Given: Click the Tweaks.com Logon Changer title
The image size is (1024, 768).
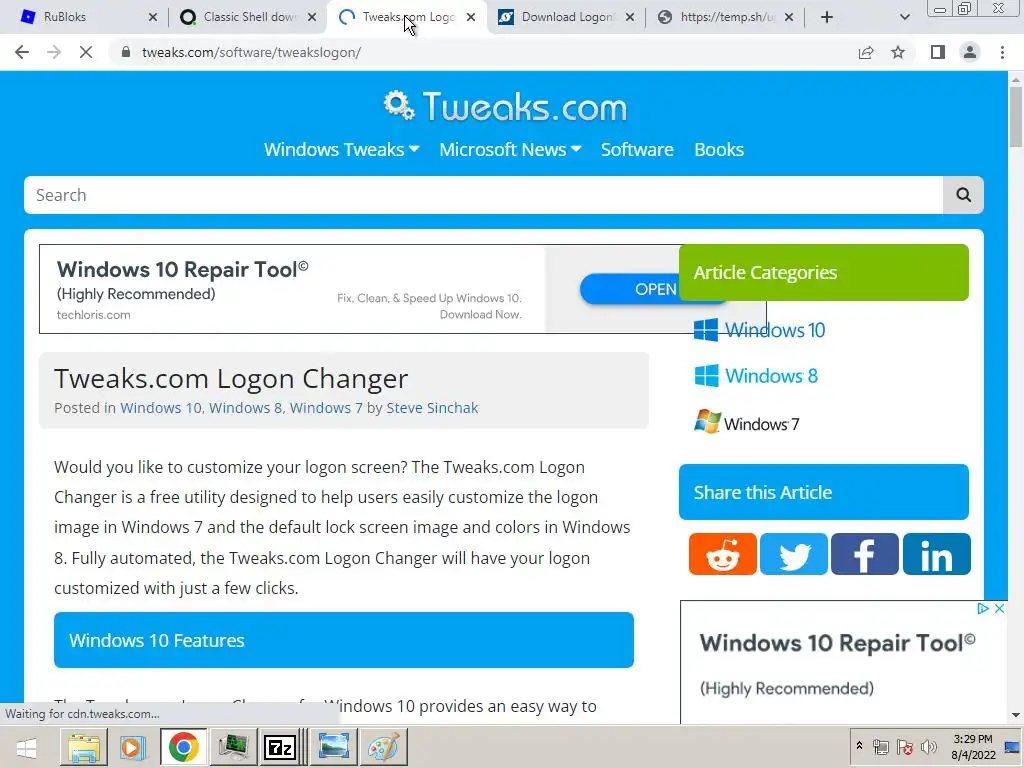Looking at the screenshot, I should pyautogui.click(x=231, y=379).
